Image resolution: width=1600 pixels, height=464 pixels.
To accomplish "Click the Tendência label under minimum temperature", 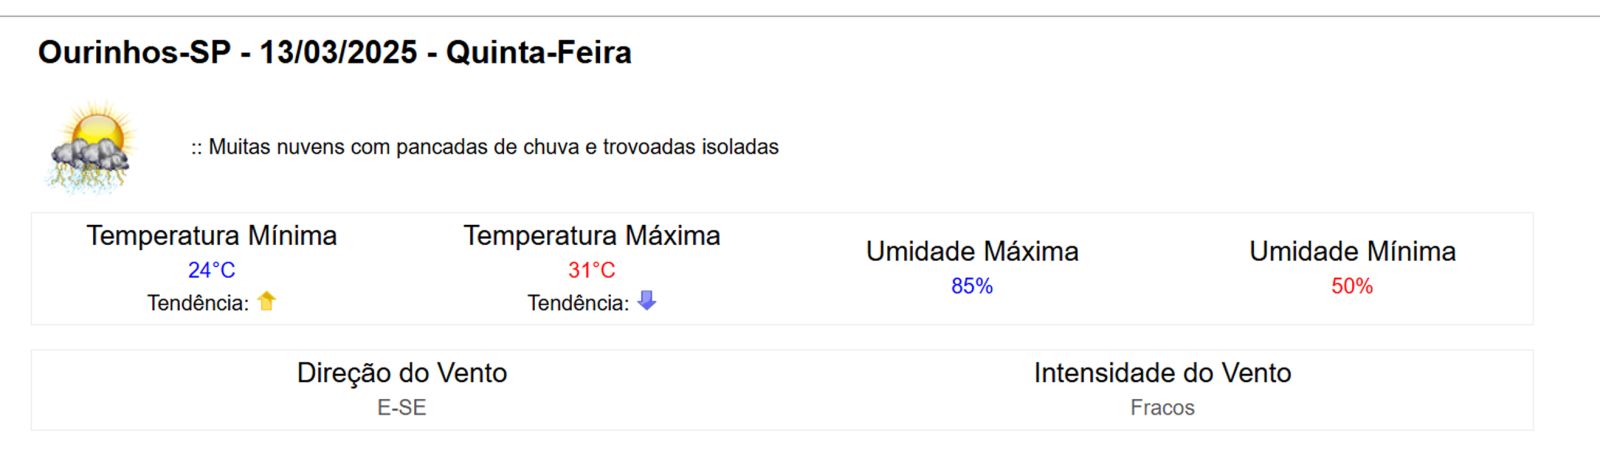I will tap(197, 303).
